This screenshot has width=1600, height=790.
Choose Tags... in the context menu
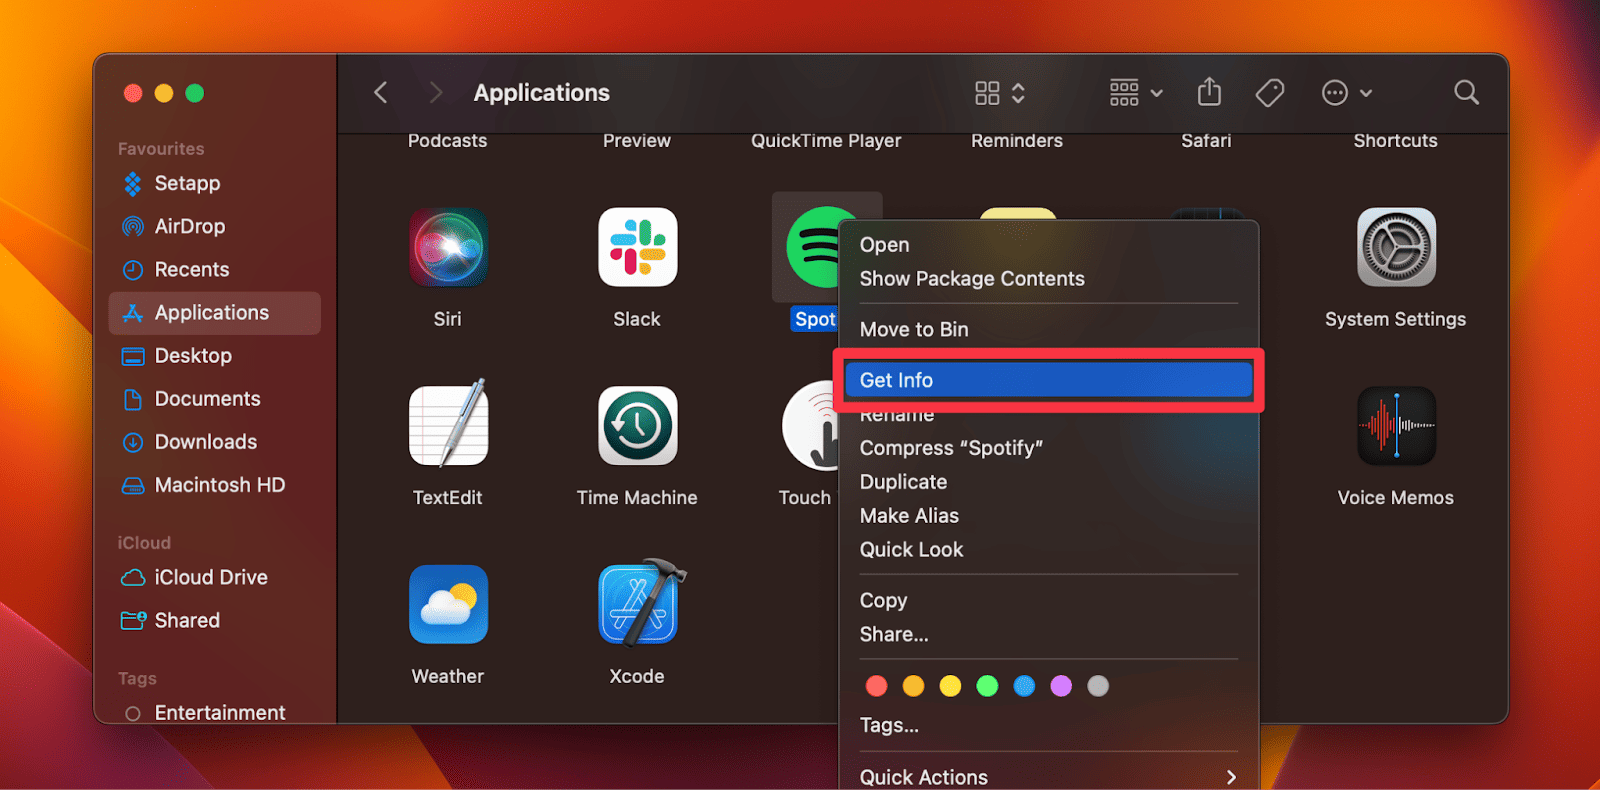point(1048,726)
